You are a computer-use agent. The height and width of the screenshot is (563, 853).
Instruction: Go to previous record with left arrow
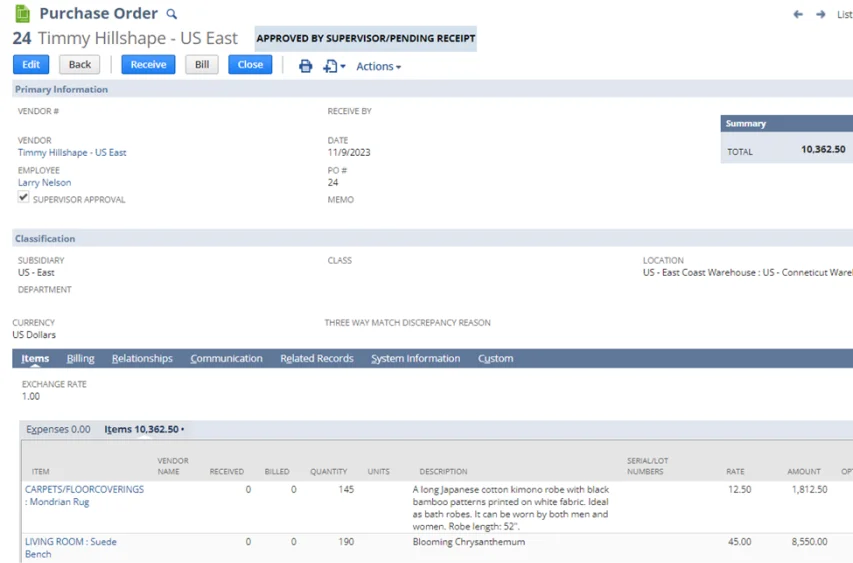pos(798,15)
